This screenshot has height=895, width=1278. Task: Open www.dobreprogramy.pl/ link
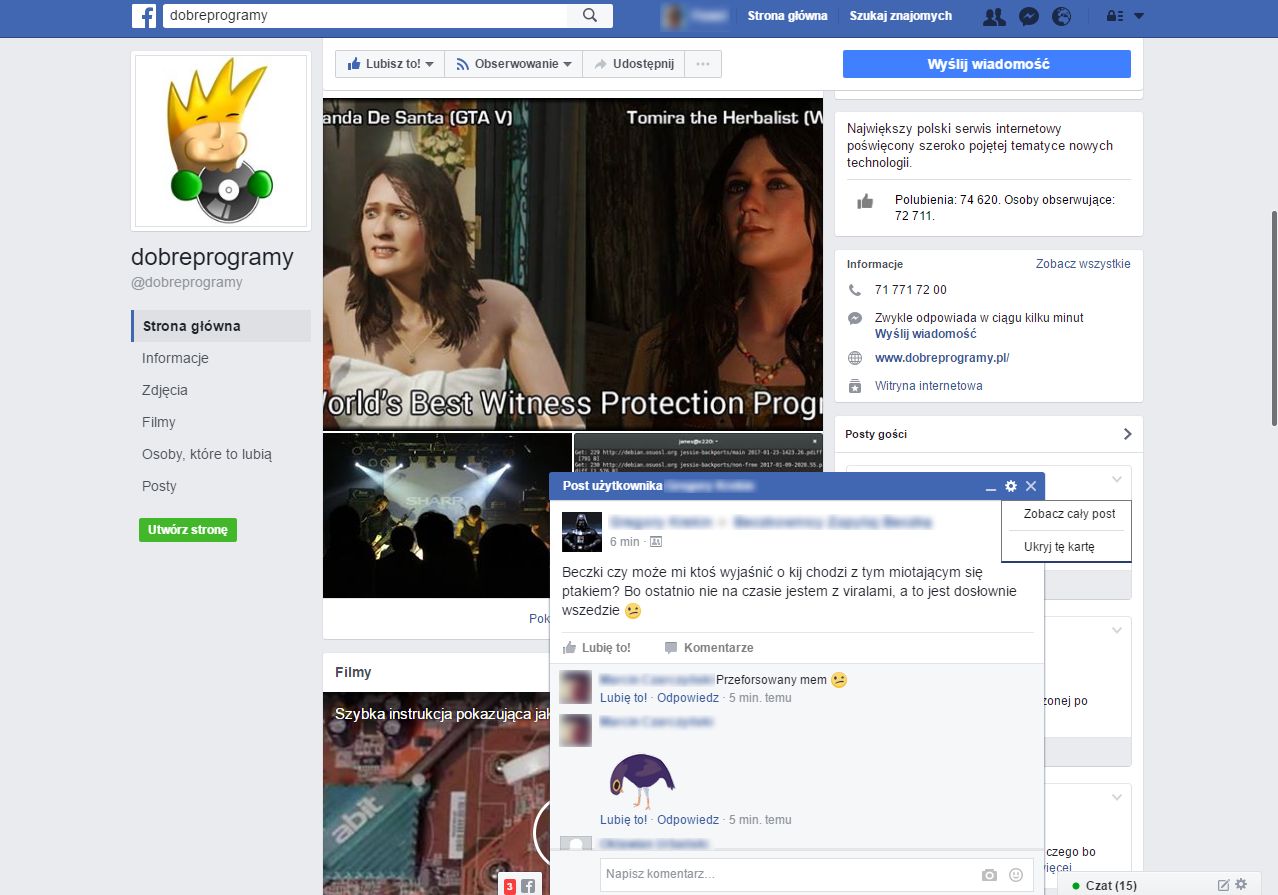[942, 358]
